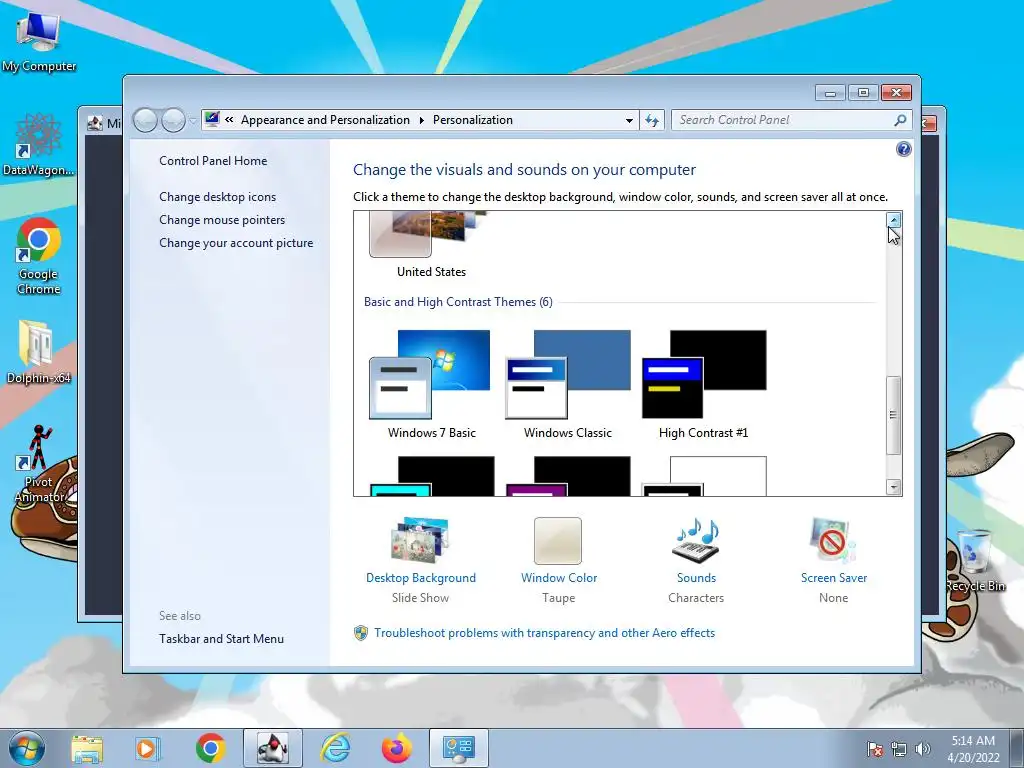Open Taskbar and Start Menu link

221,639
